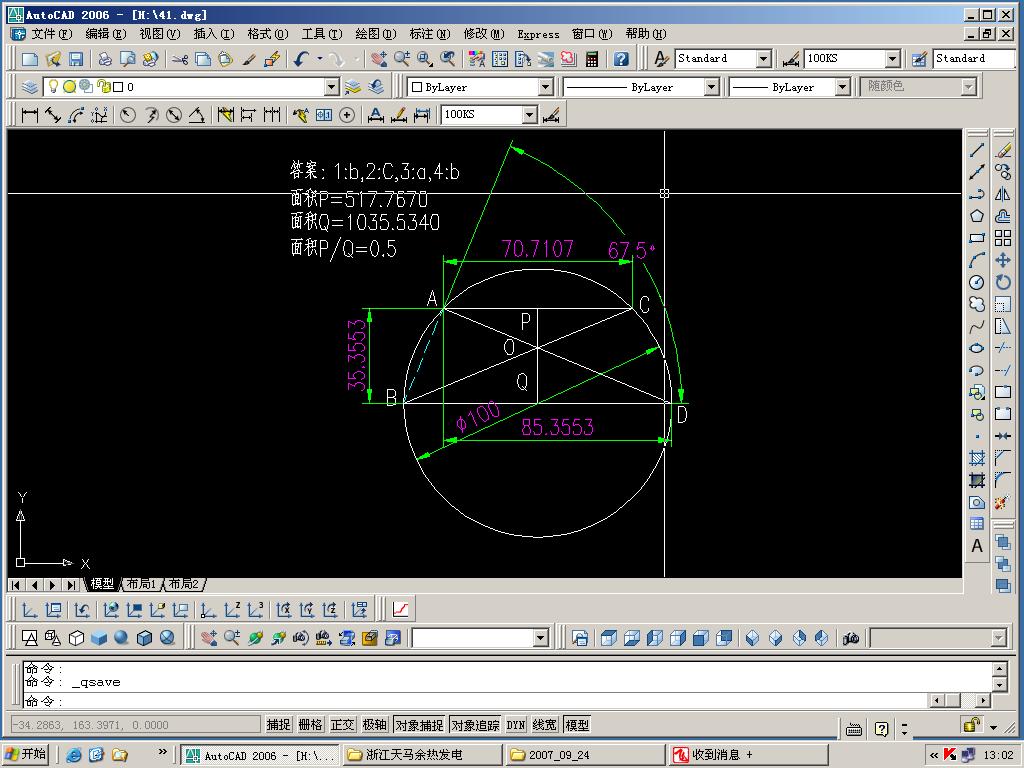The height and width of the screenshot is (768, 1024).
Task: Click the layer 0 color swatch
Action: (118, 87)
